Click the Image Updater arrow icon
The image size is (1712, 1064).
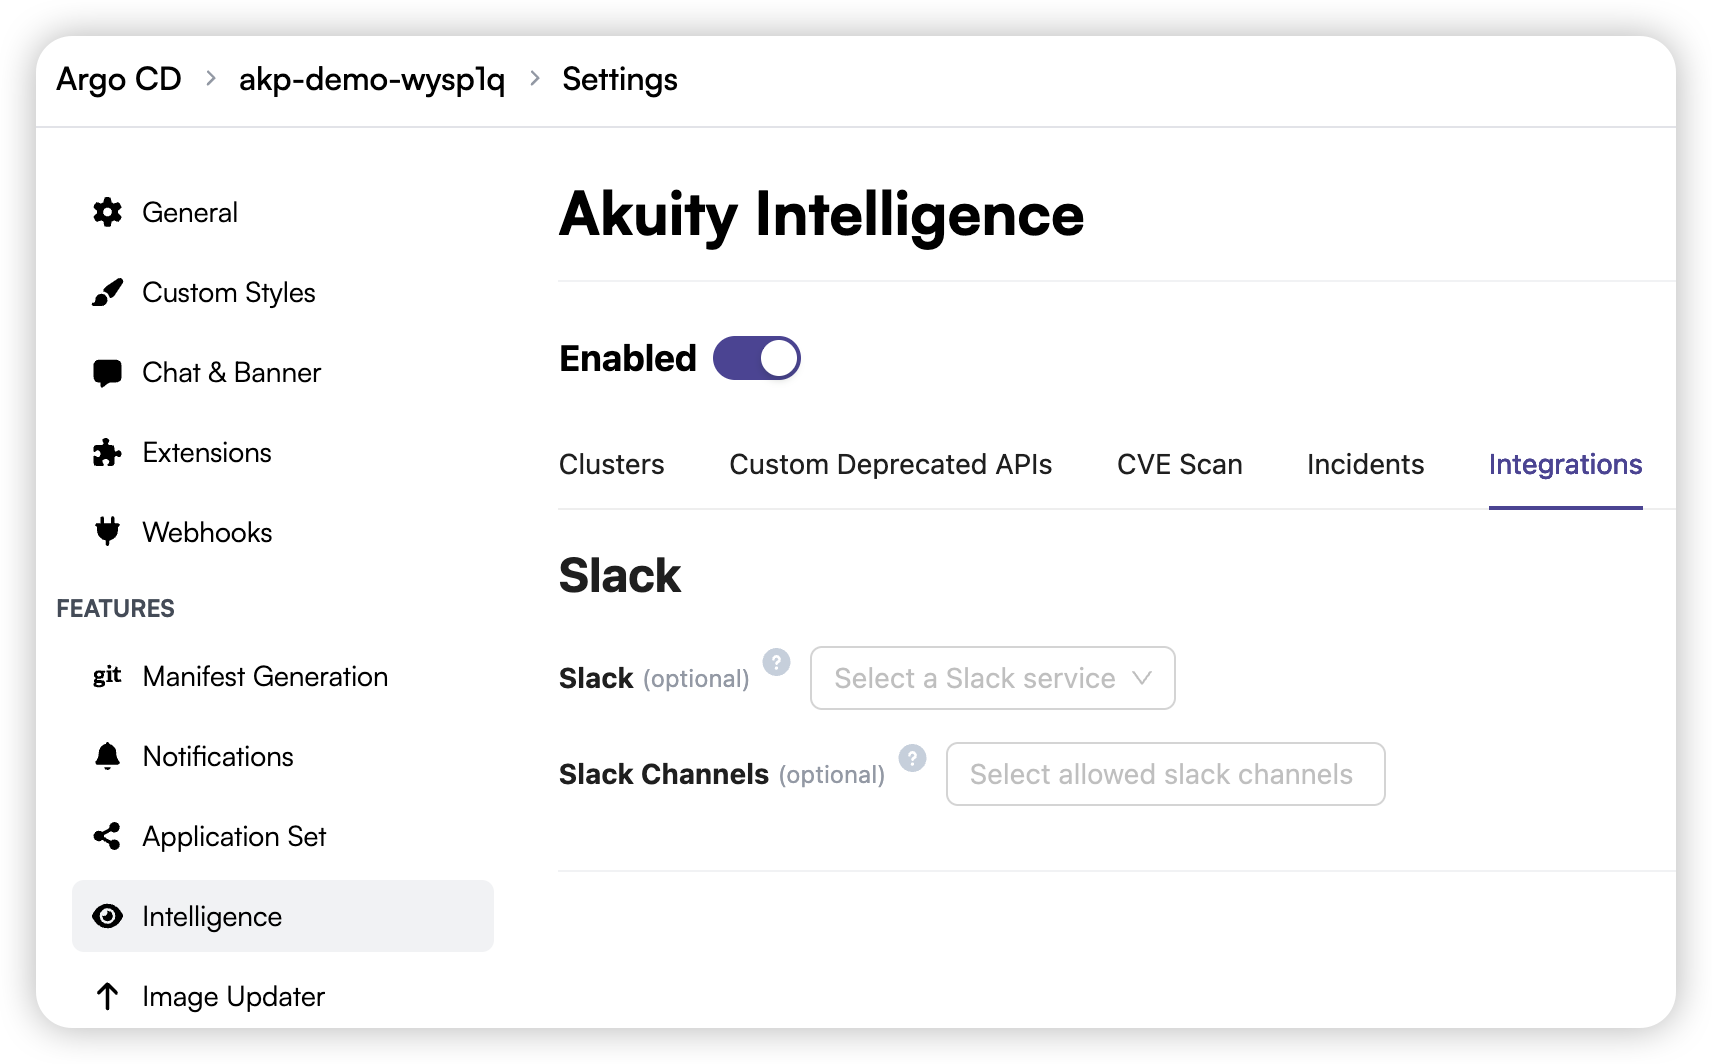tap(107, 996)
